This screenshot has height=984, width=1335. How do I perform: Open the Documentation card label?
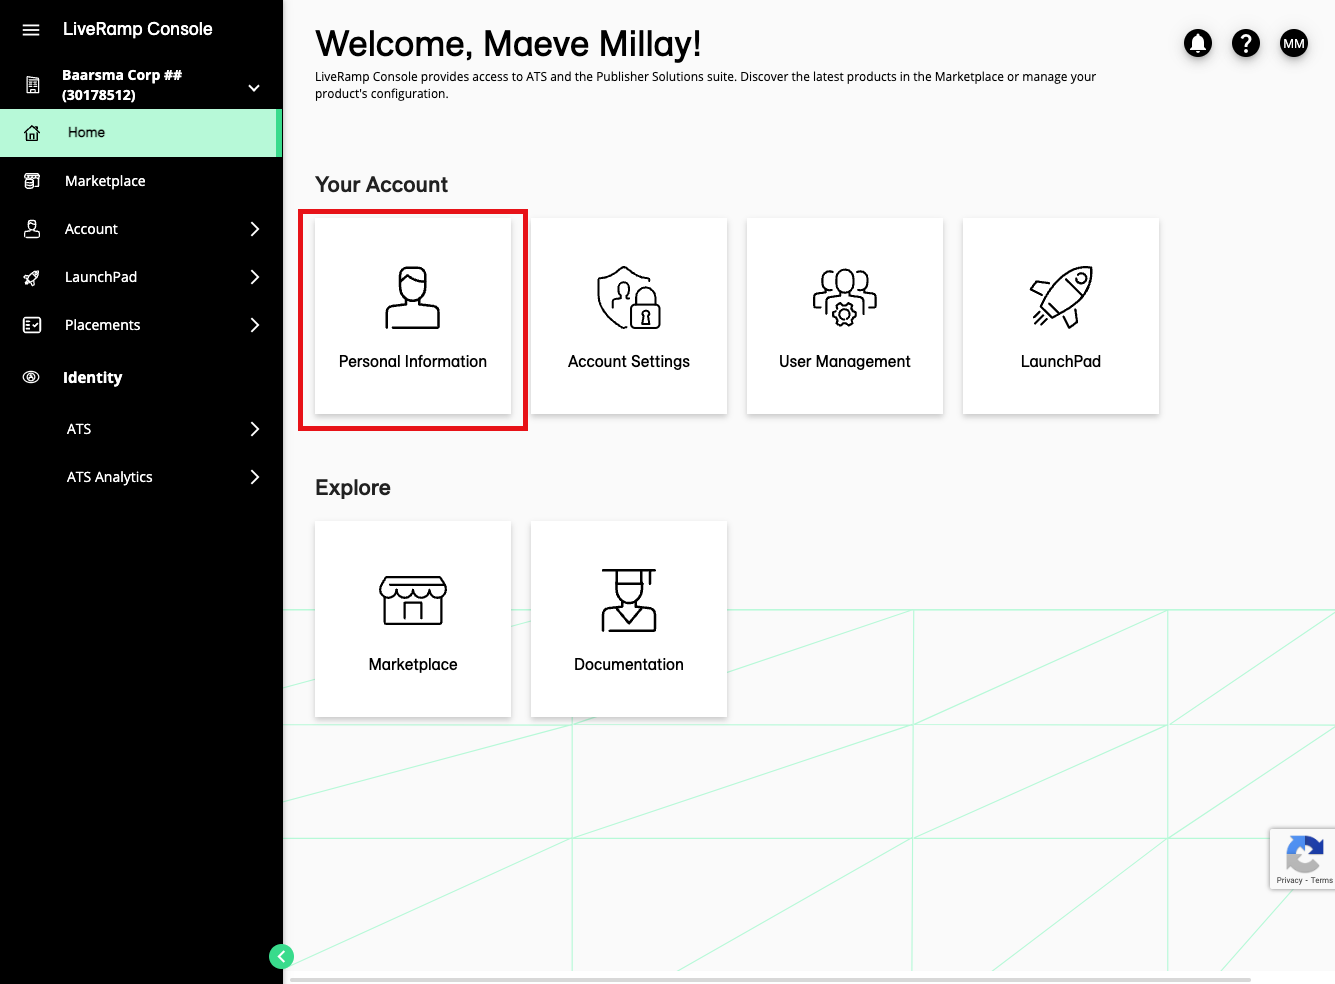tap(629, 665)
